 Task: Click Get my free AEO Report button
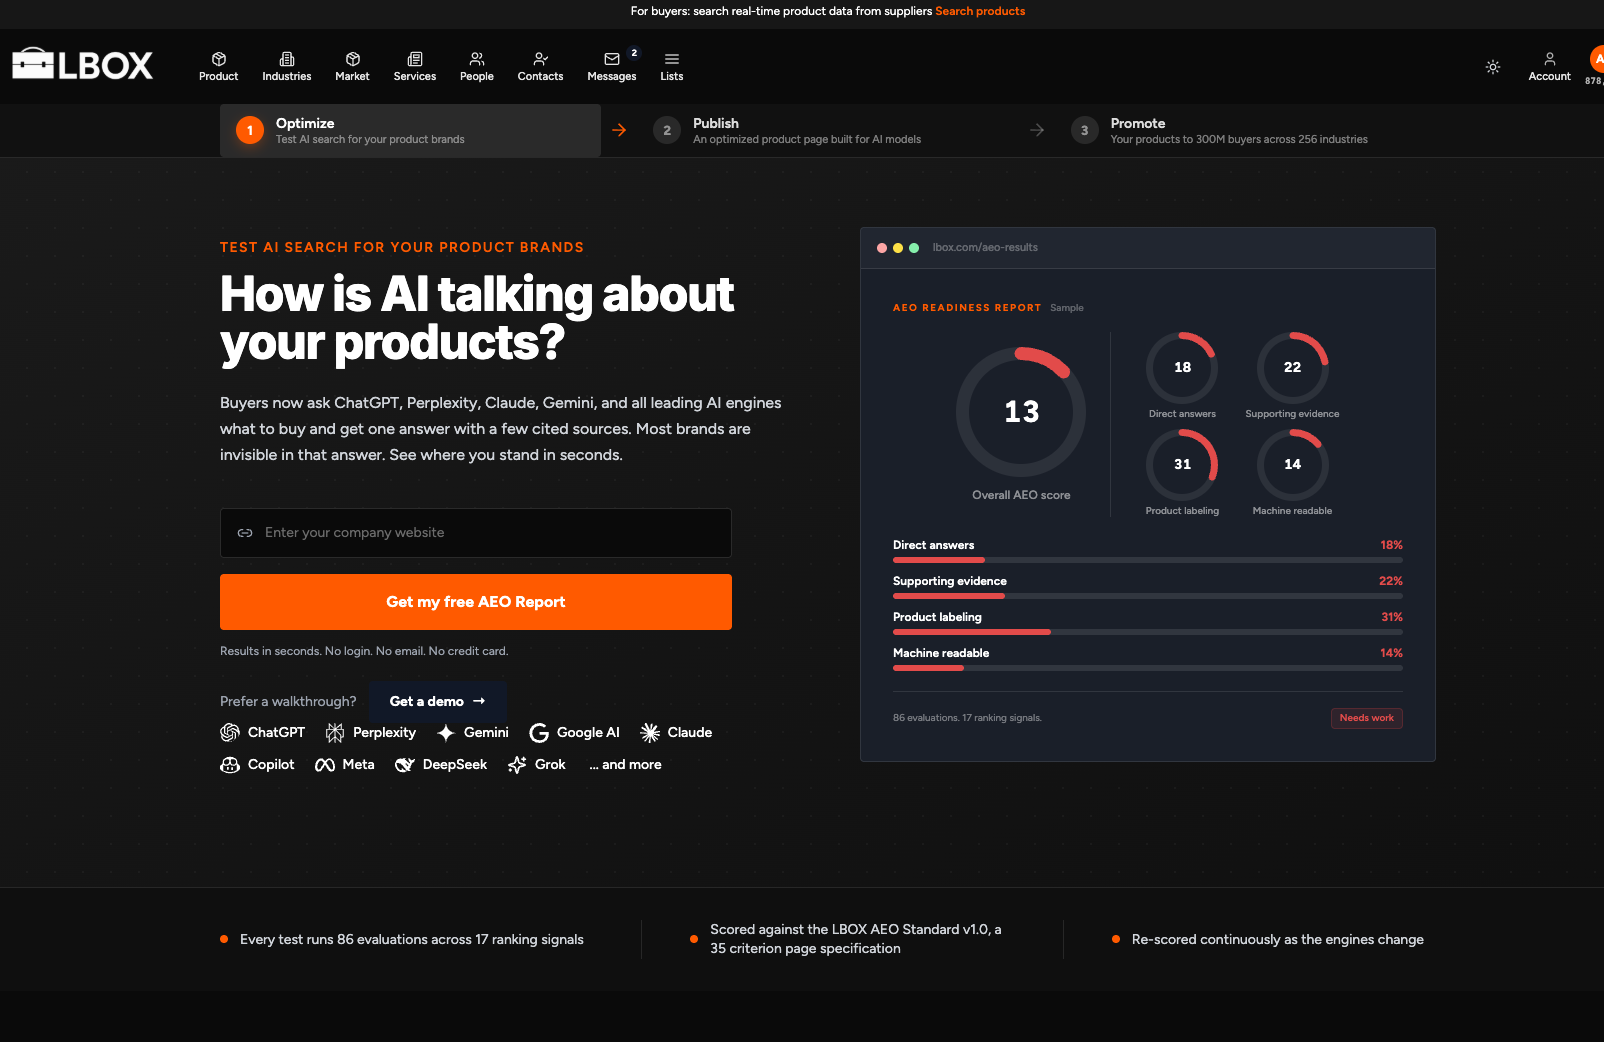click(x=476, y=602)
